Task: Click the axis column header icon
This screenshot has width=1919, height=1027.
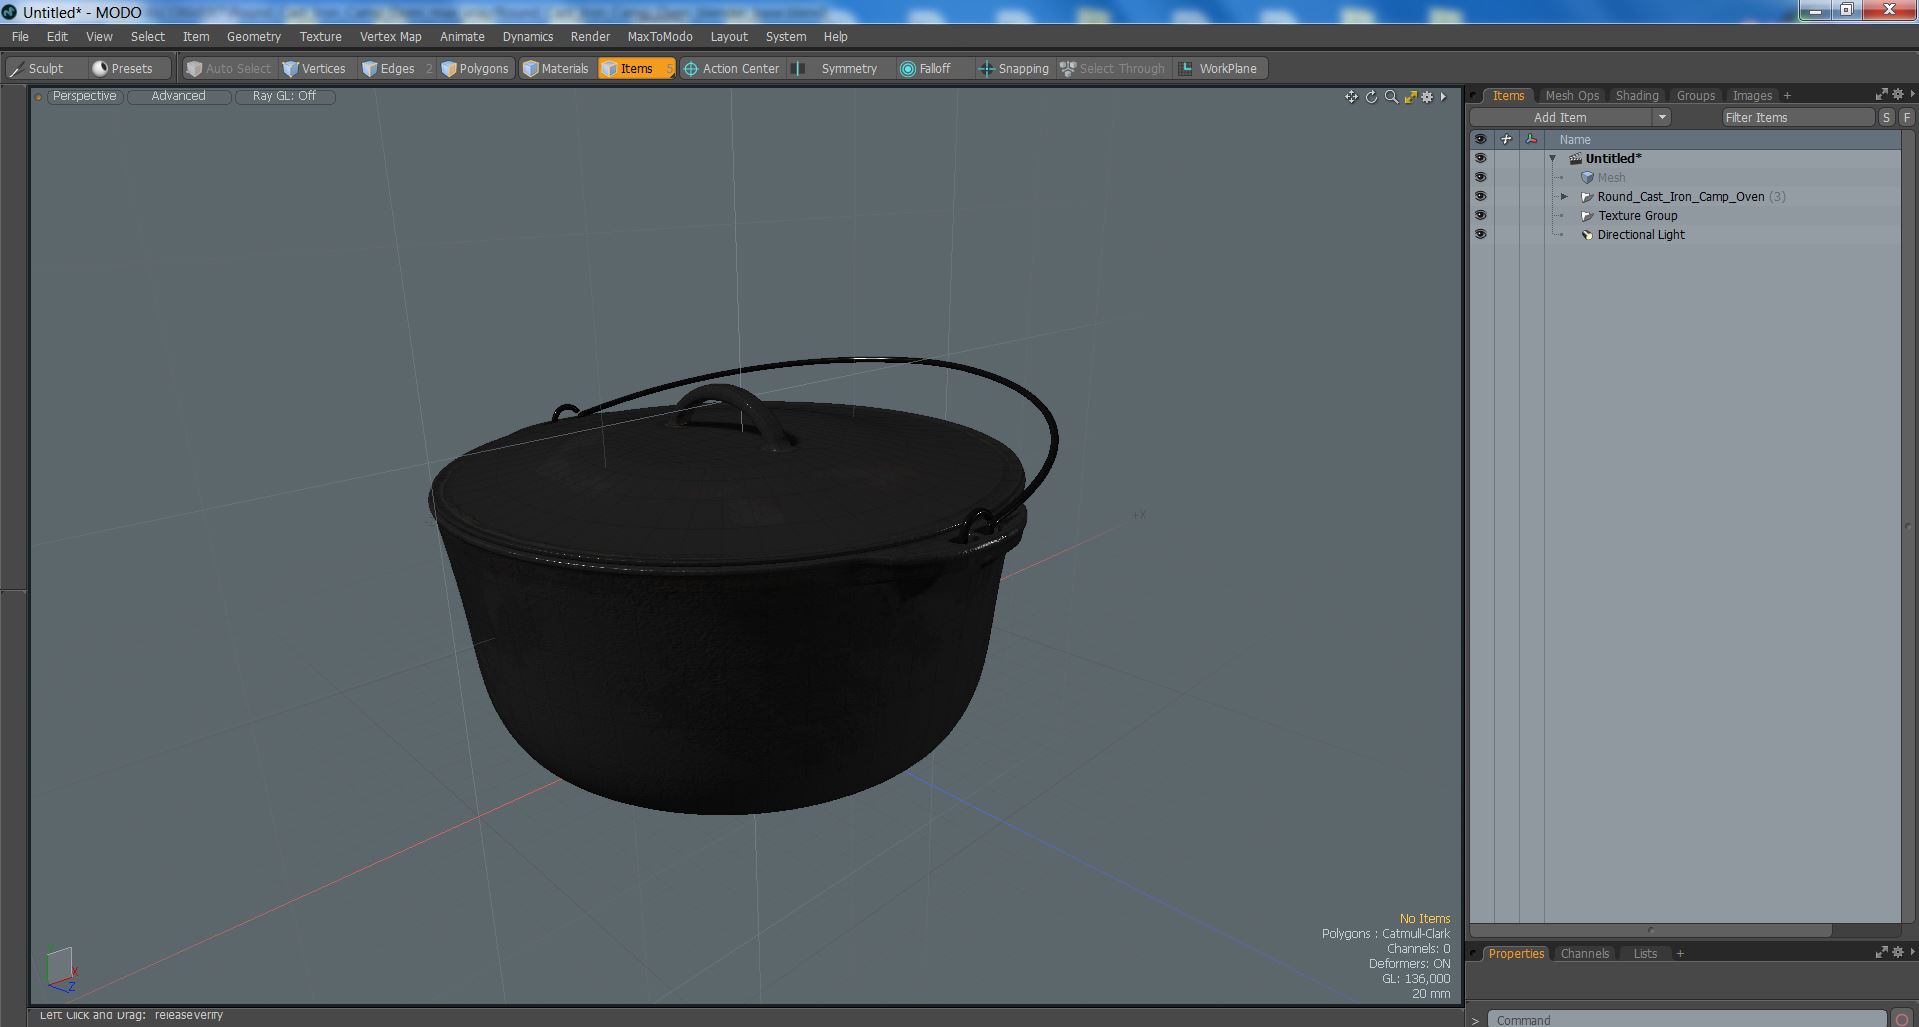Action: pyautogui.click(x=1531, y=139)
